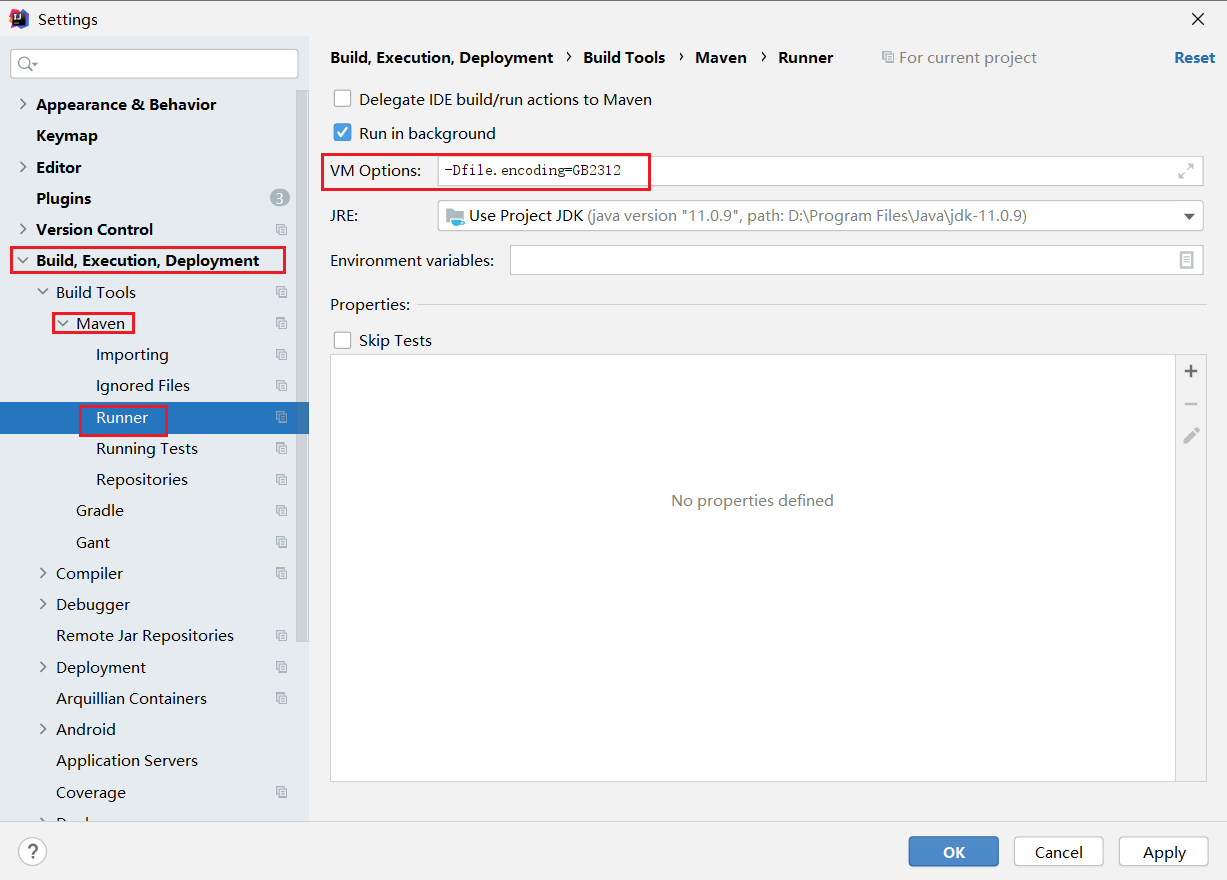Image resolution: width=1227 pixels, height=880 pixels.
Task: Click into the settings search field
Action: (154, 64)
